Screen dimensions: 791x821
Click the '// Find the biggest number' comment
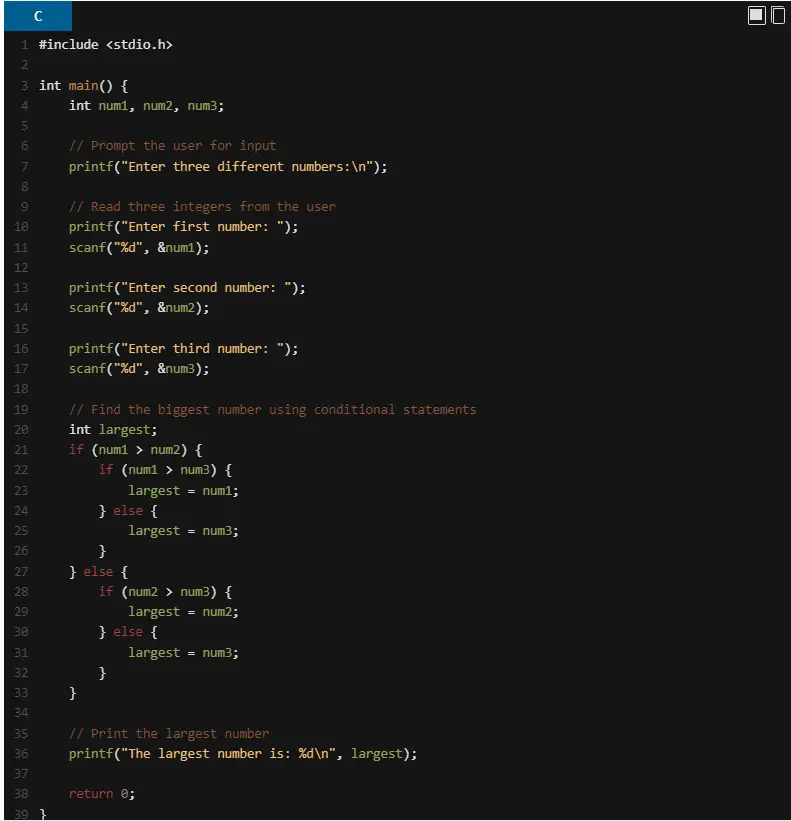(273, 409)
